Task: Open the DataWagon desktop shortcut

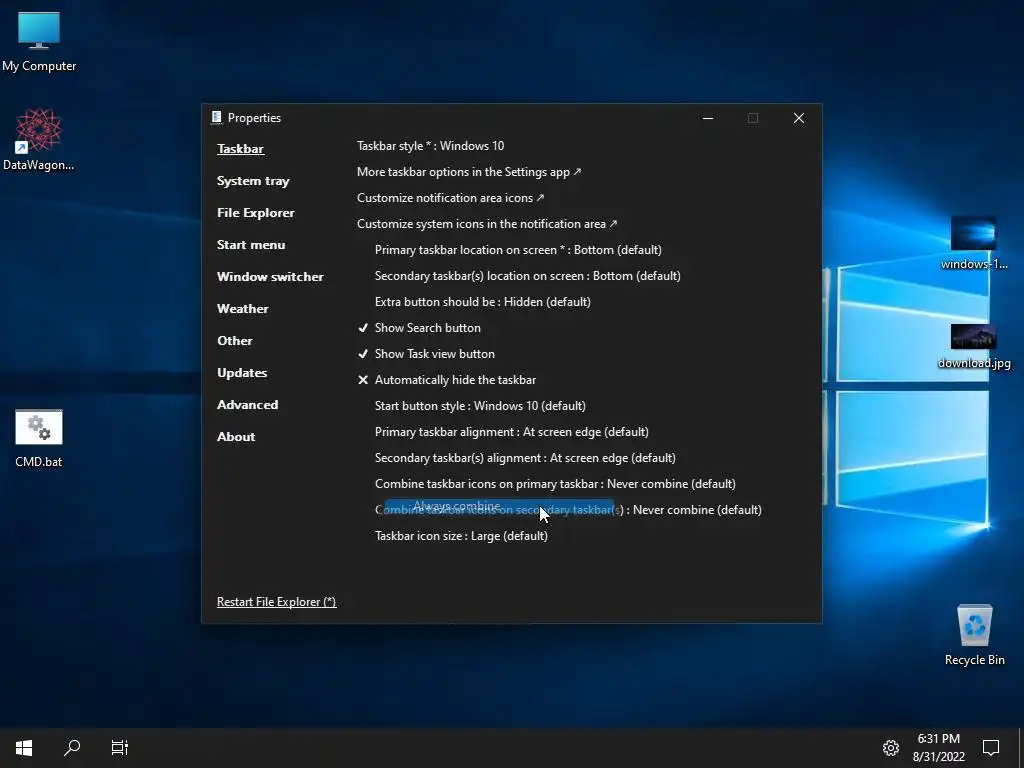Action: [x=39, y=140]
